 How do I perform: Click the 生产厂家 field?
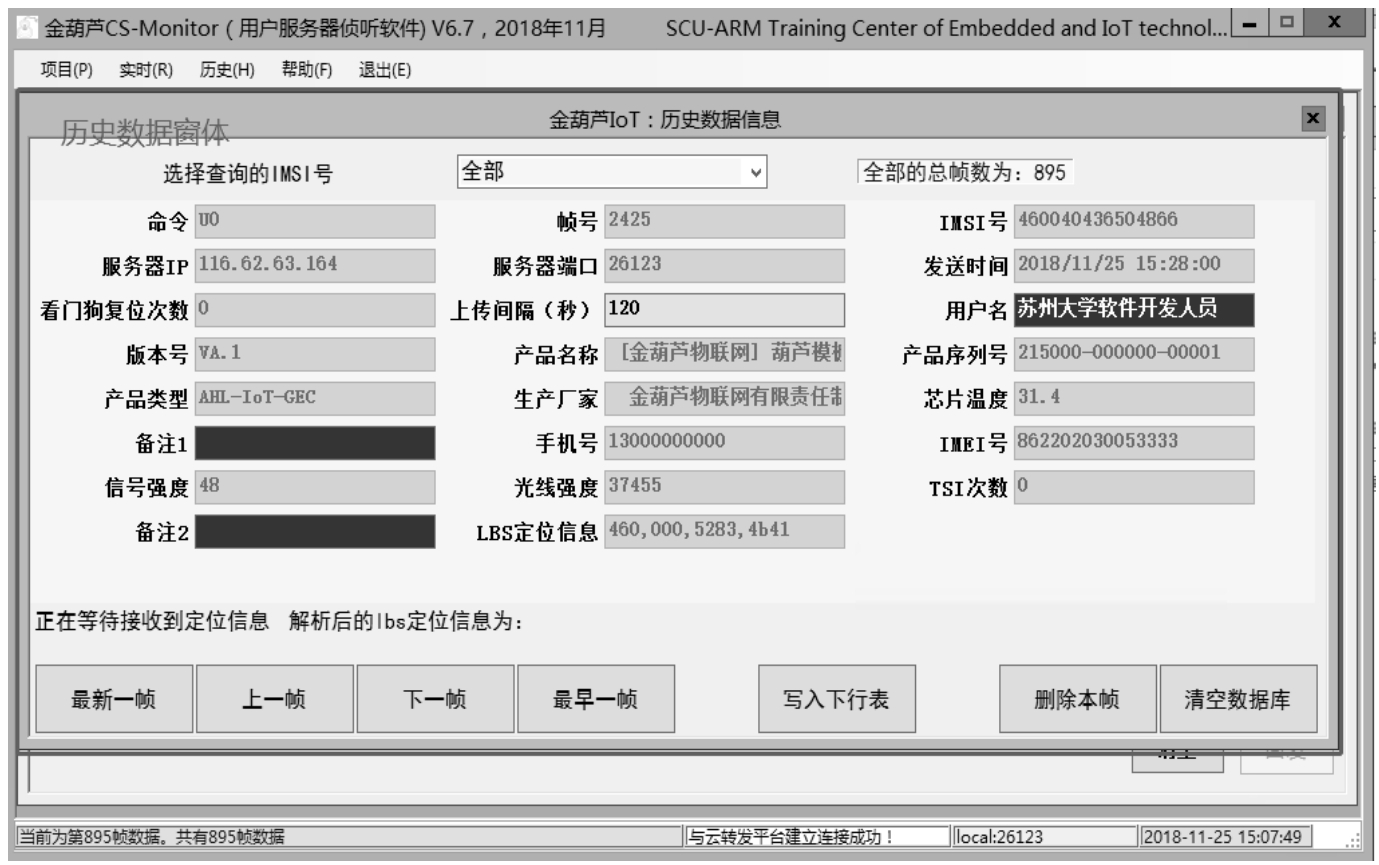[x=725, y=398]
